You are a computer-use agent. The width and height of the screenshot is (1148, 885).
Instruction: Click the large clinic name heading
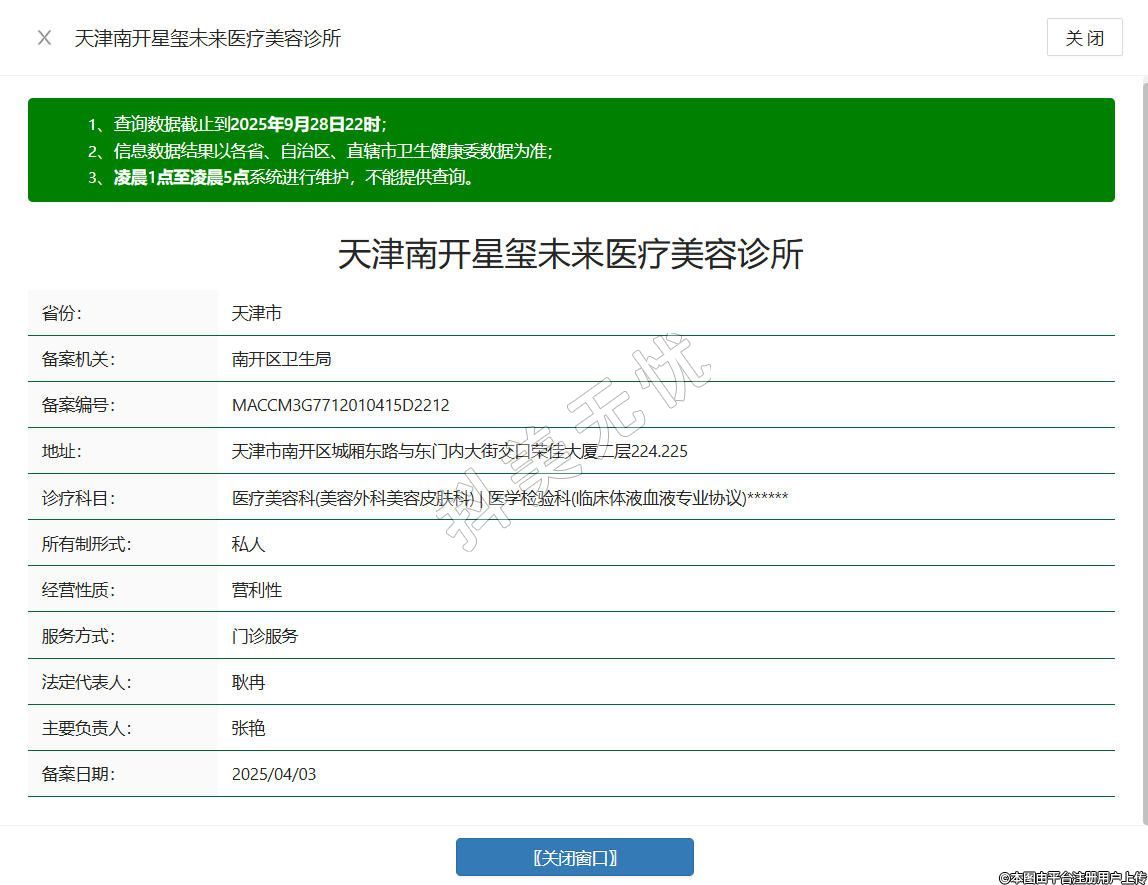(x=570, y=254)
